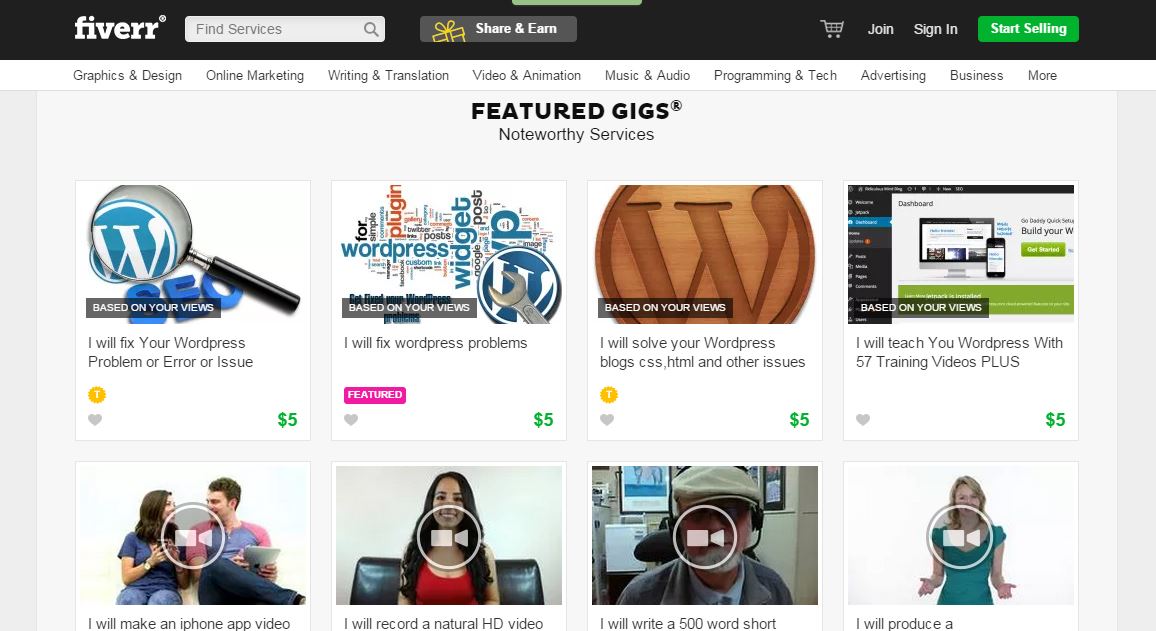This screenshot has height=631, width=1156.
Task: Play the iphone app video gig preview
Action: pos(192,536)
